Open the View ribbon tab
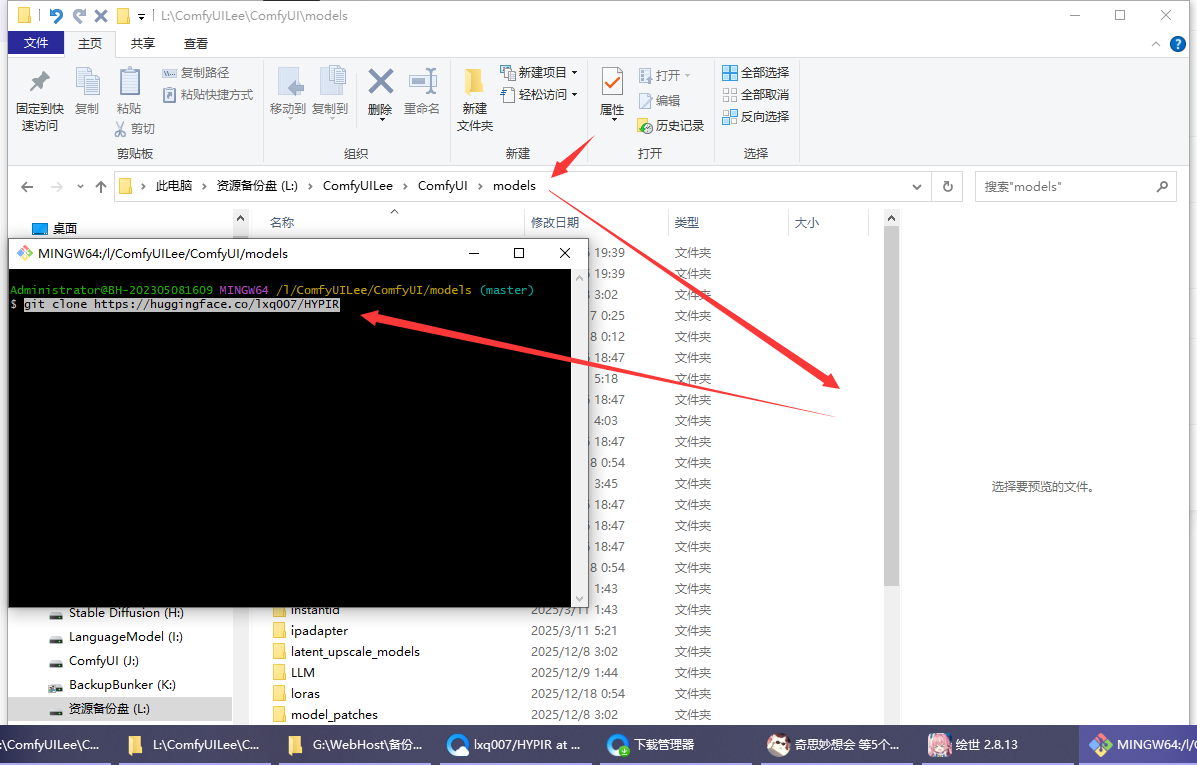Viewport: 1197px width, 765px height. (196, 44)
